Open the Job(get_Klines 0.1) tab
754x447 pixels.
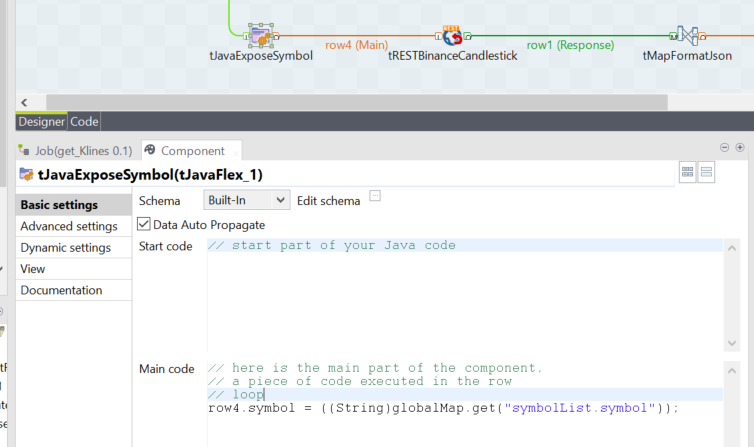(75, 151)
